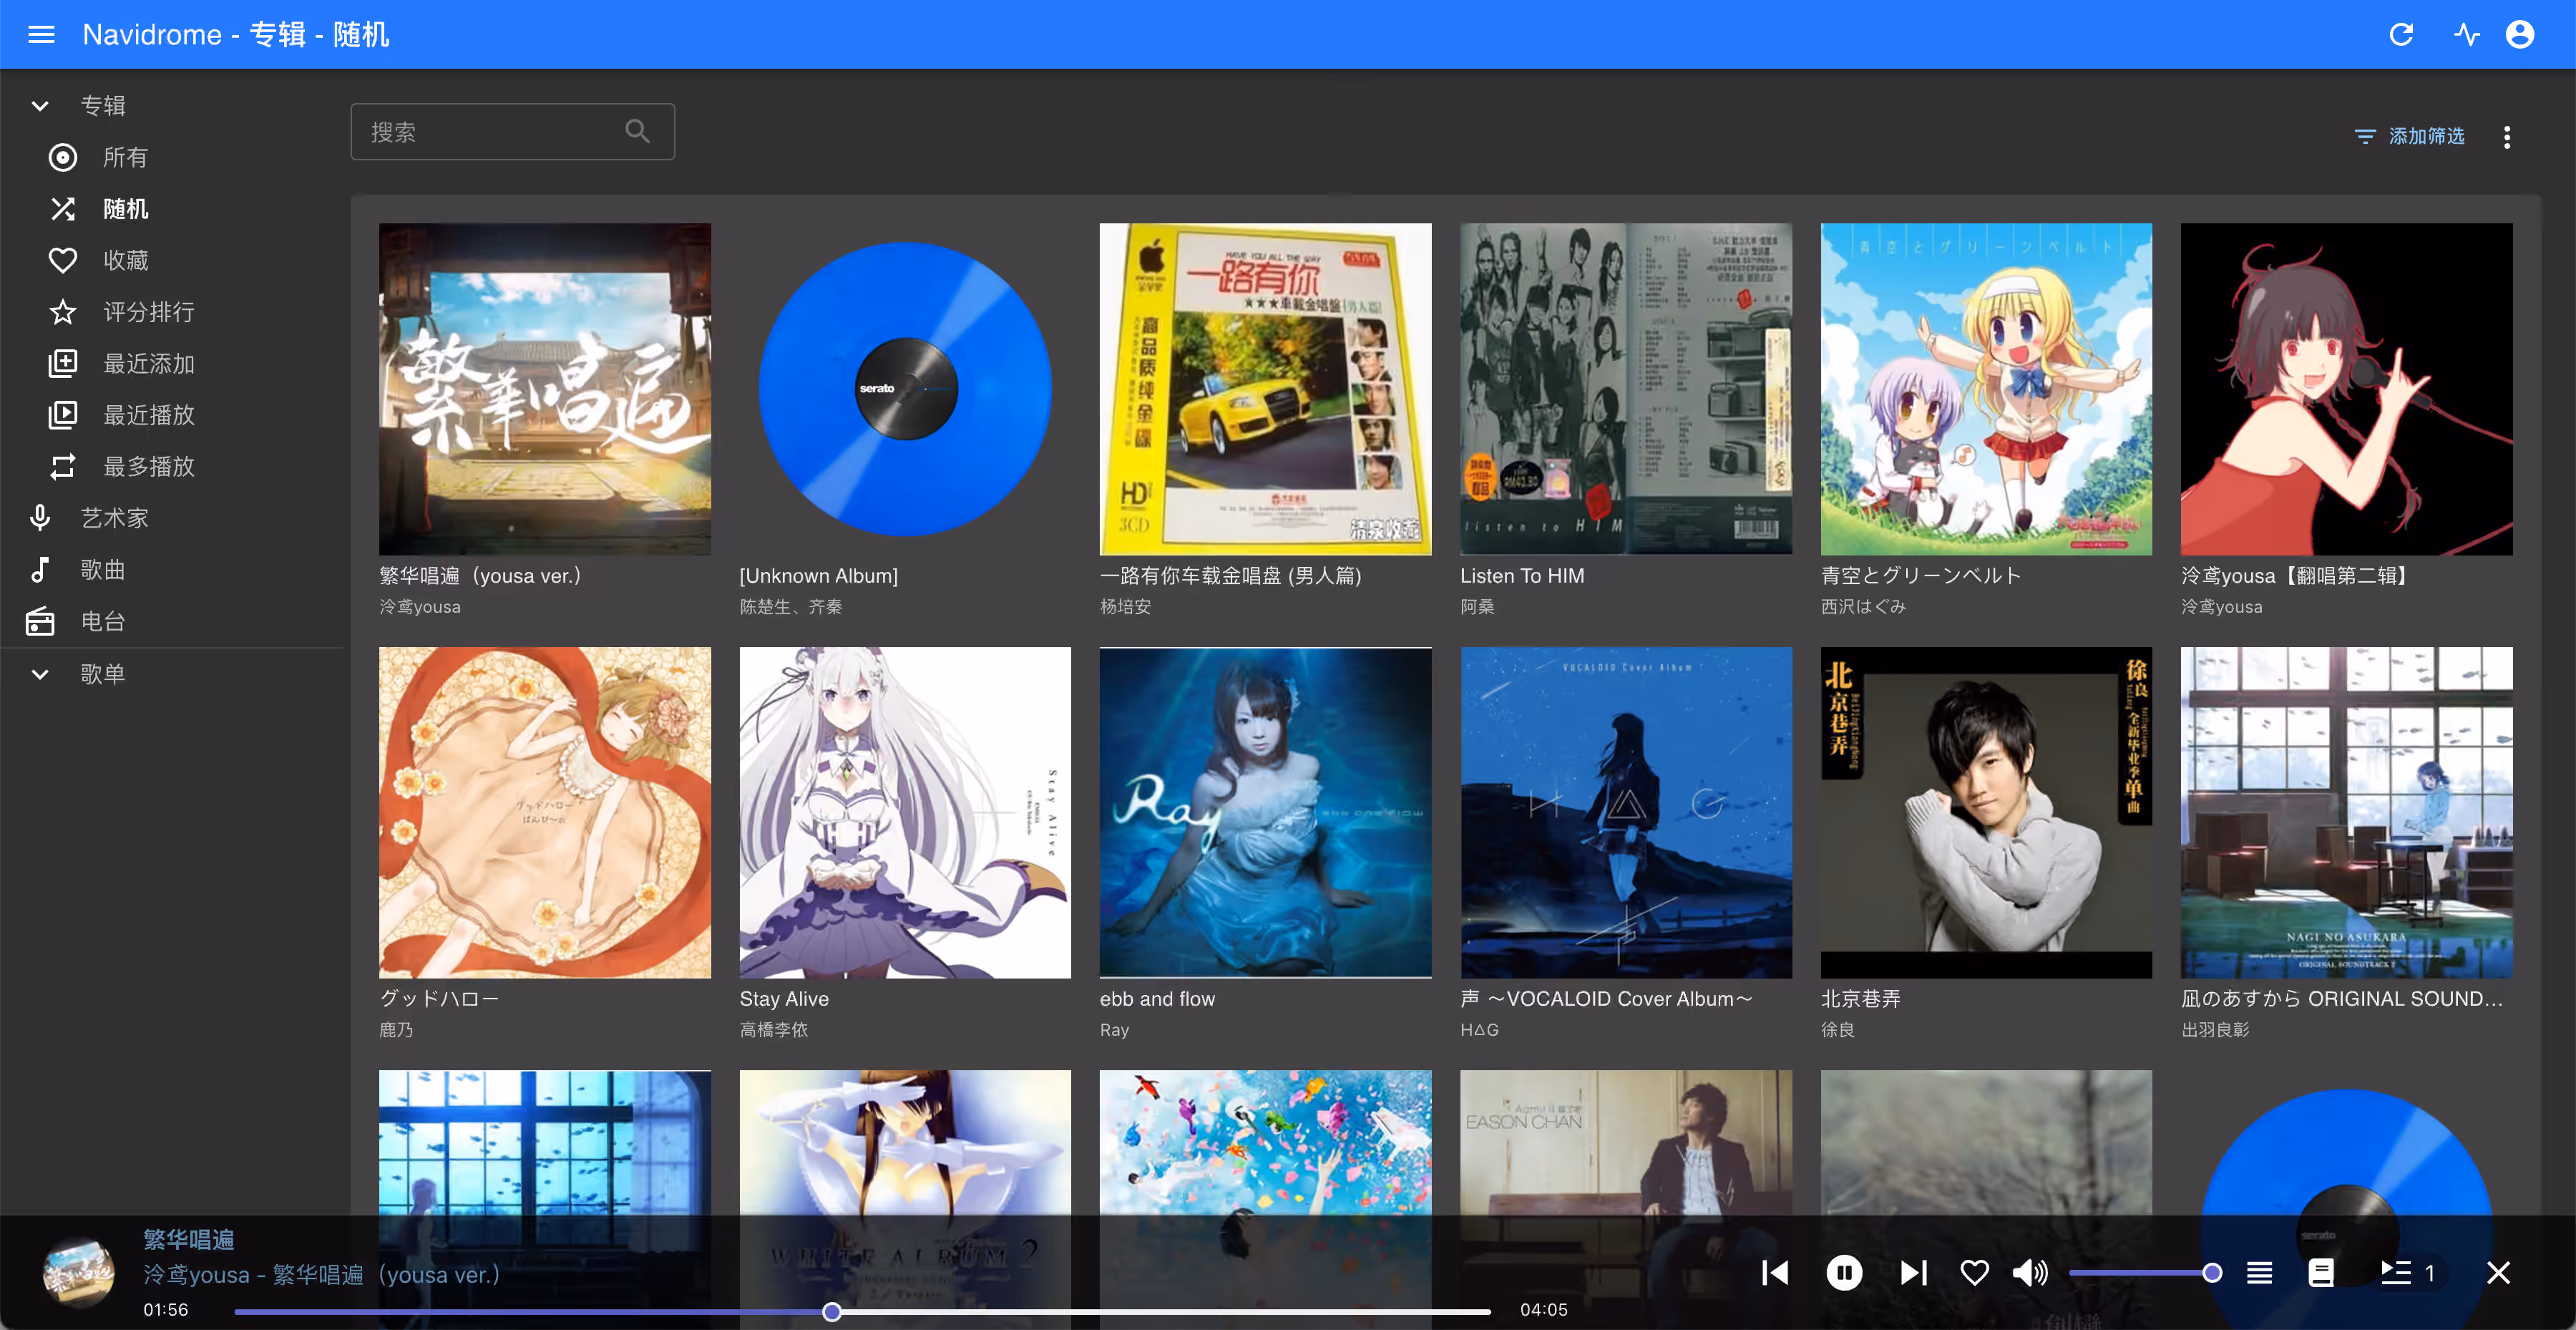Viewport: 2576px width, 1330px height.
Task: Click the music note icon for 歌曲
Action: 40,570
